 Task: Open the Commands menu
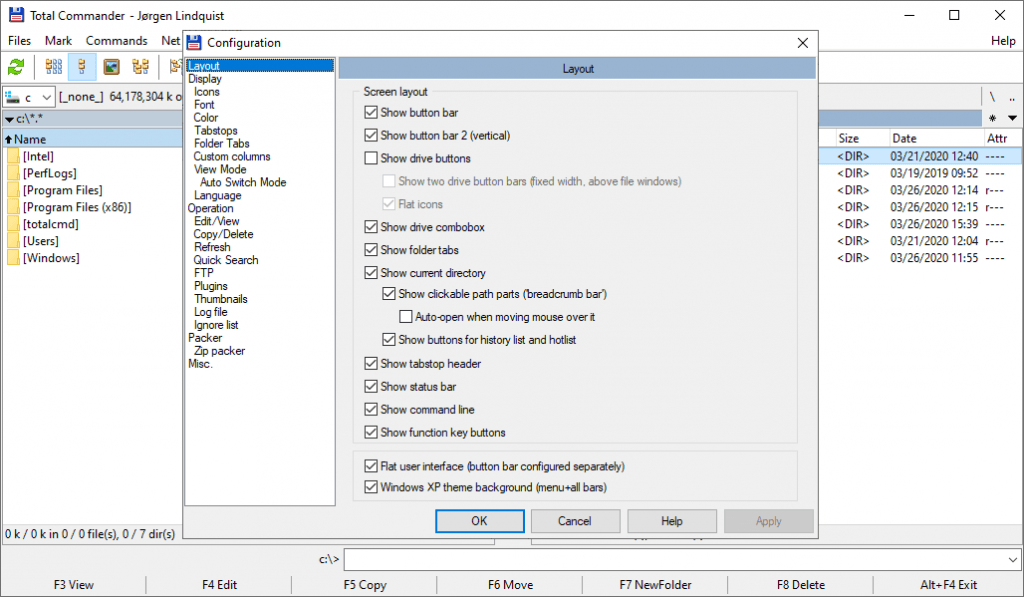(x=117, y=40)
